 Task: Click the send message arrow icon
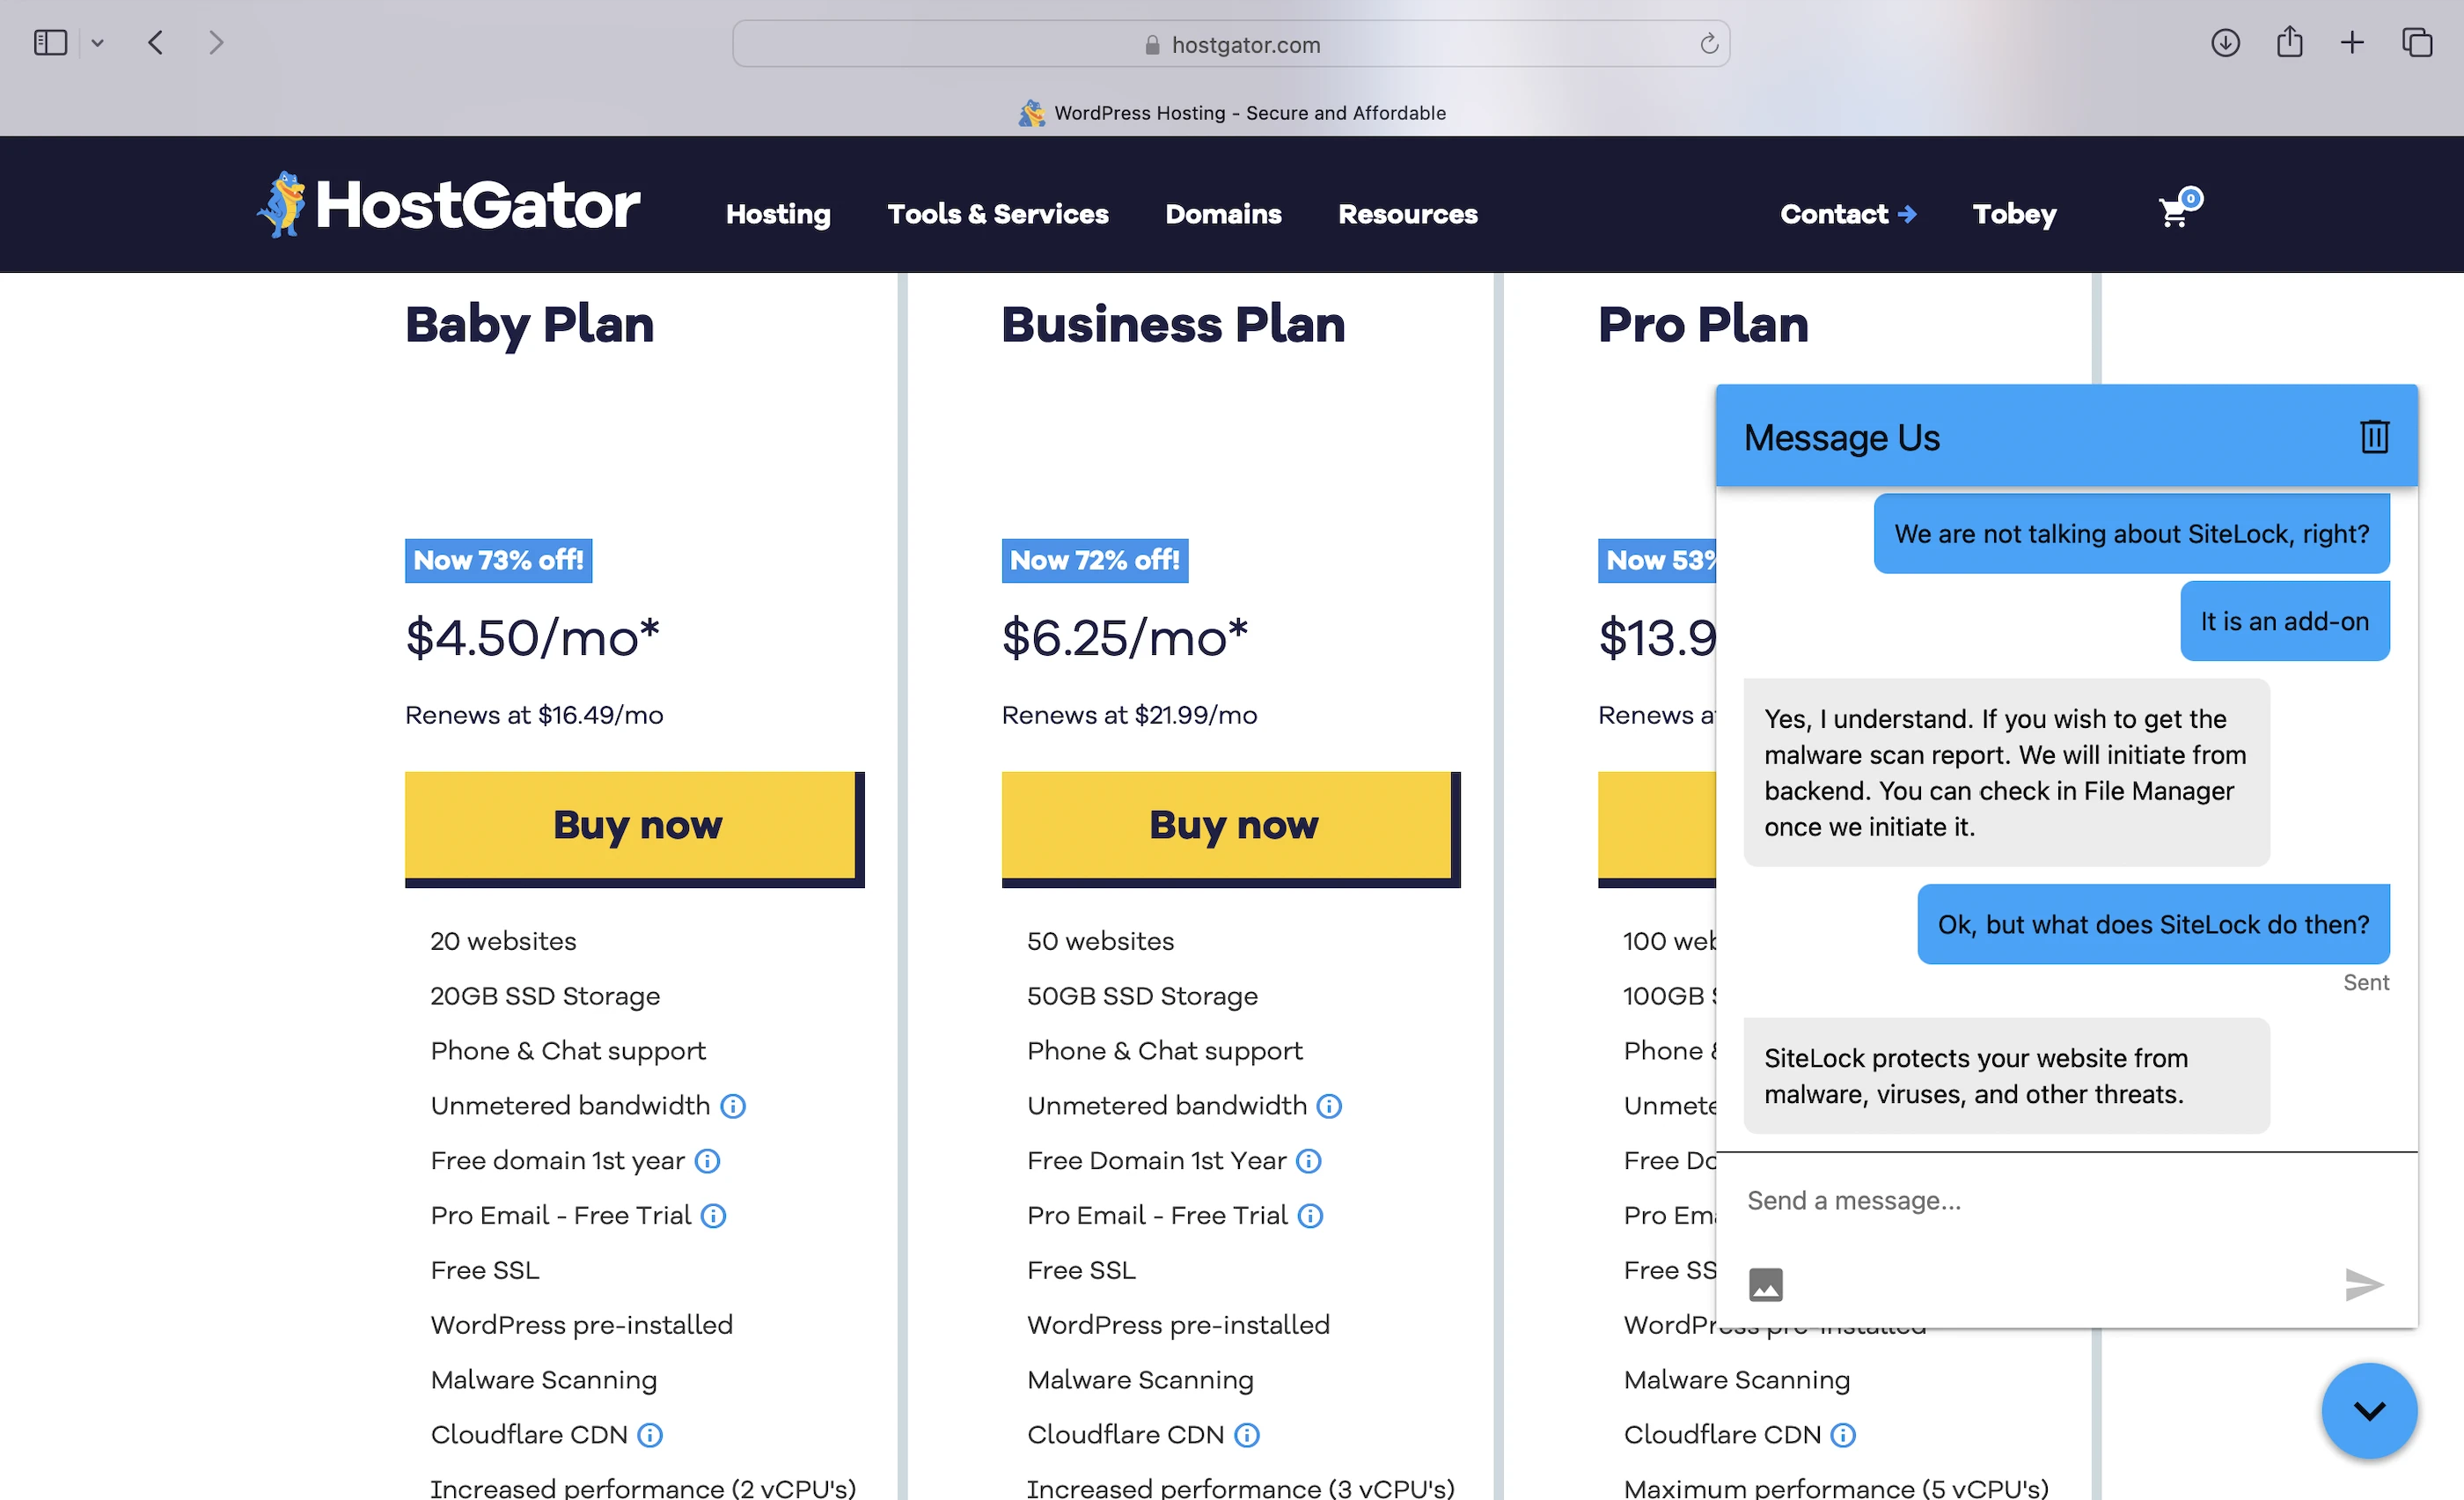coord(2363,1284)
